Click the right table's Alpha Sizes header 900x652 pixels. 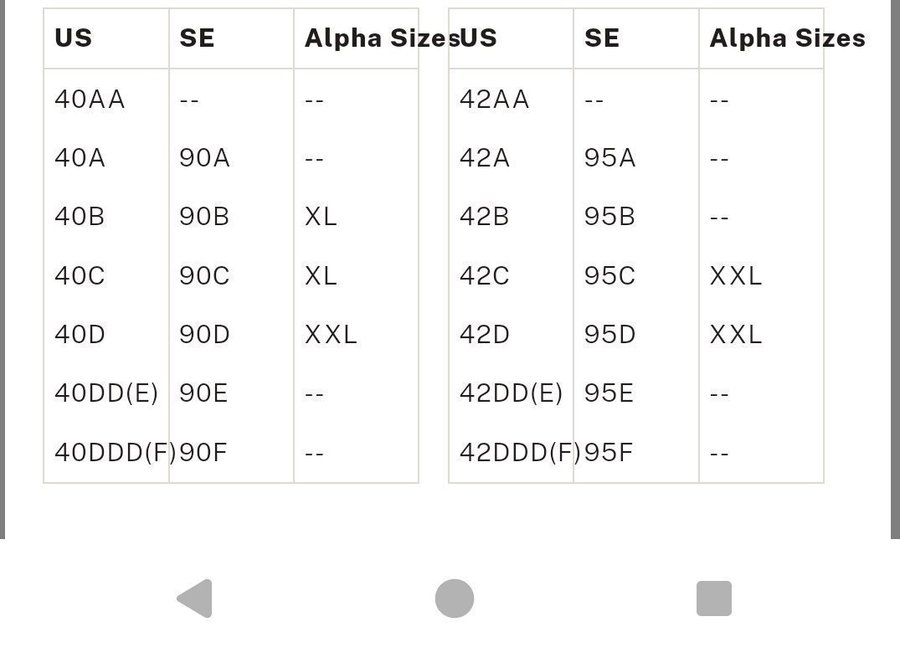[787, 38]
